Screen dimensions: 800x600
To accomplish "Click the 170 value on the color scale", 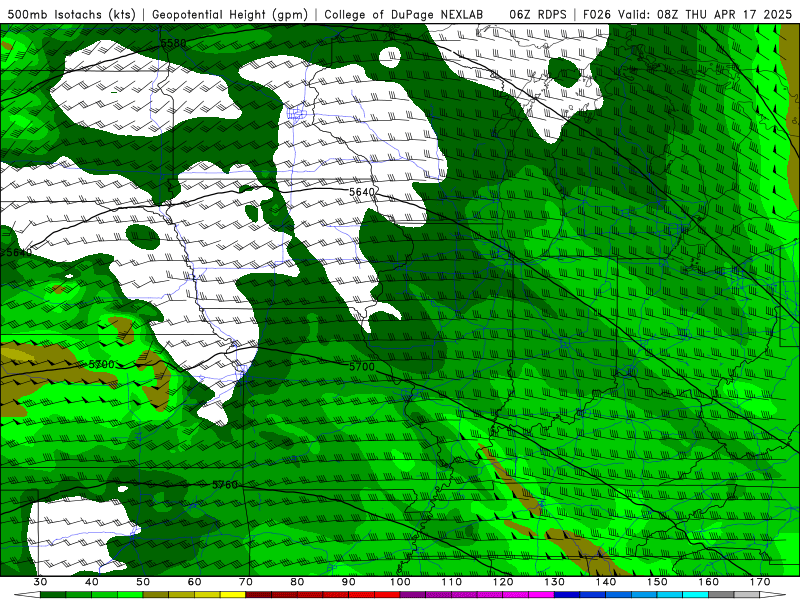I will (x=760, y=582).
